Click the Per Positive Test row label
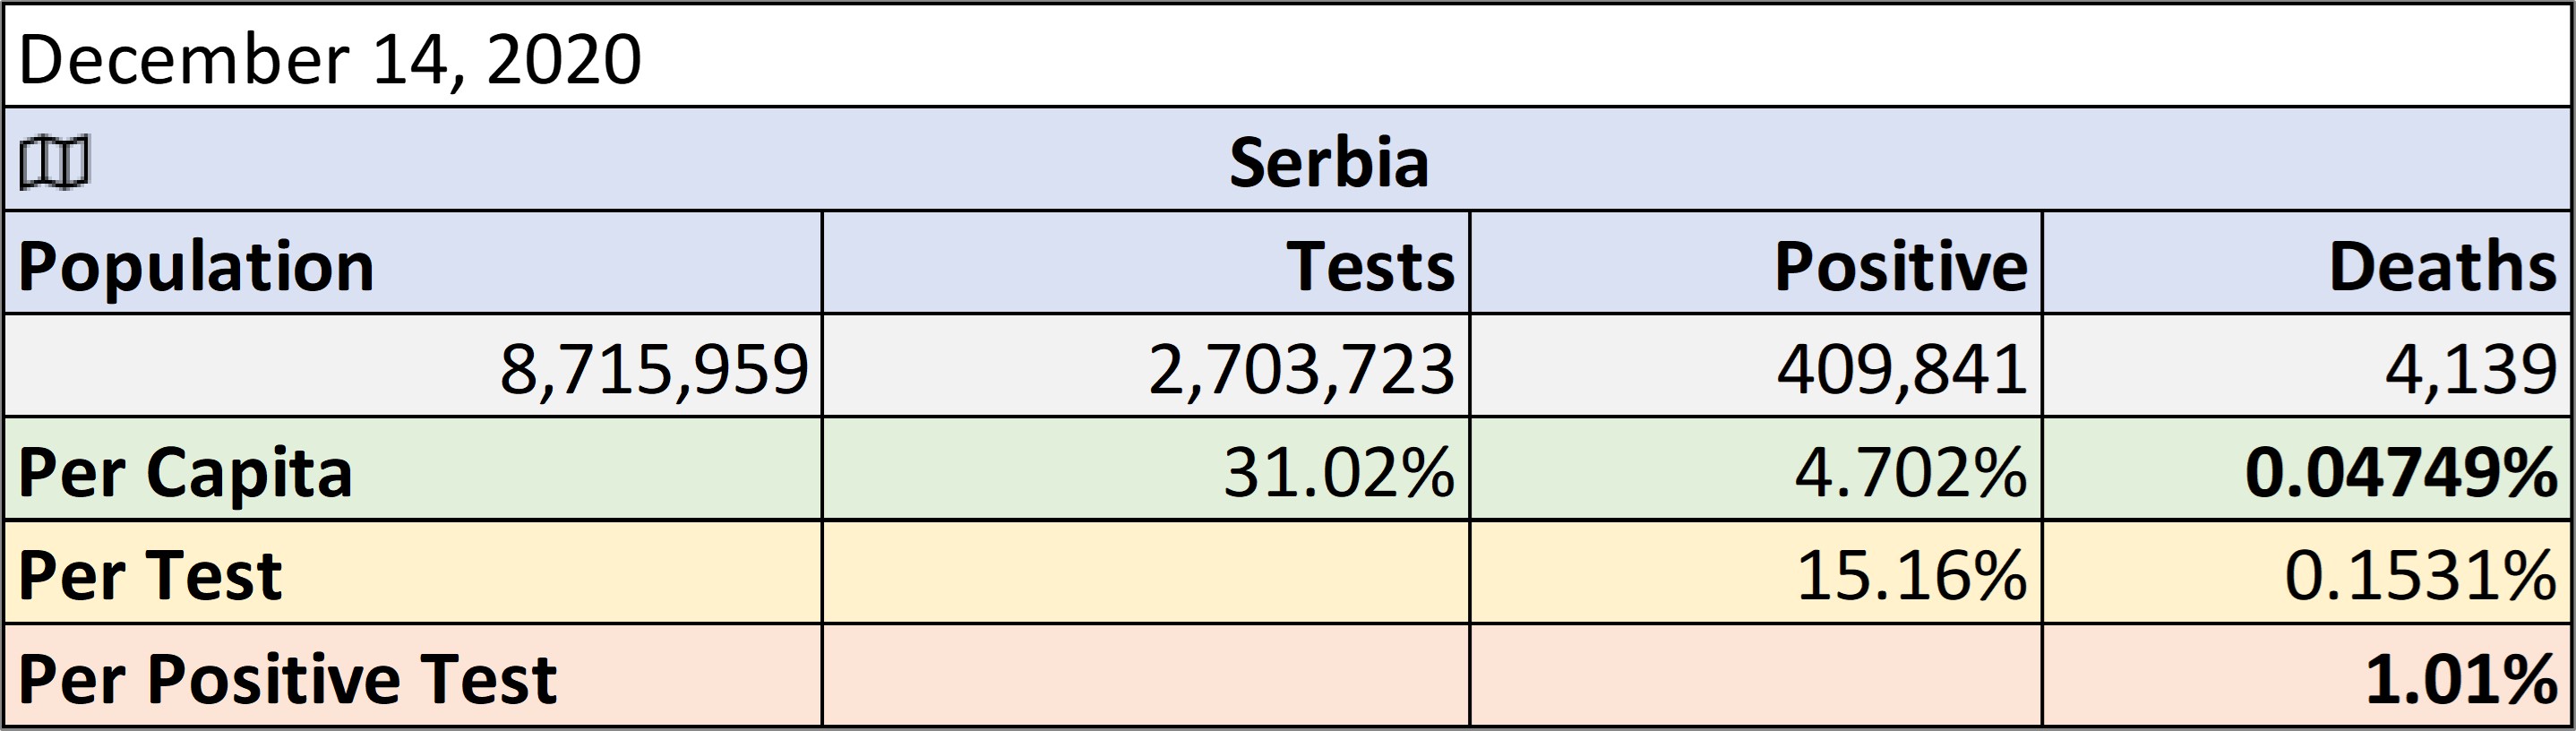The width and height of the screenshot is (2576, 731). point(413,676)
